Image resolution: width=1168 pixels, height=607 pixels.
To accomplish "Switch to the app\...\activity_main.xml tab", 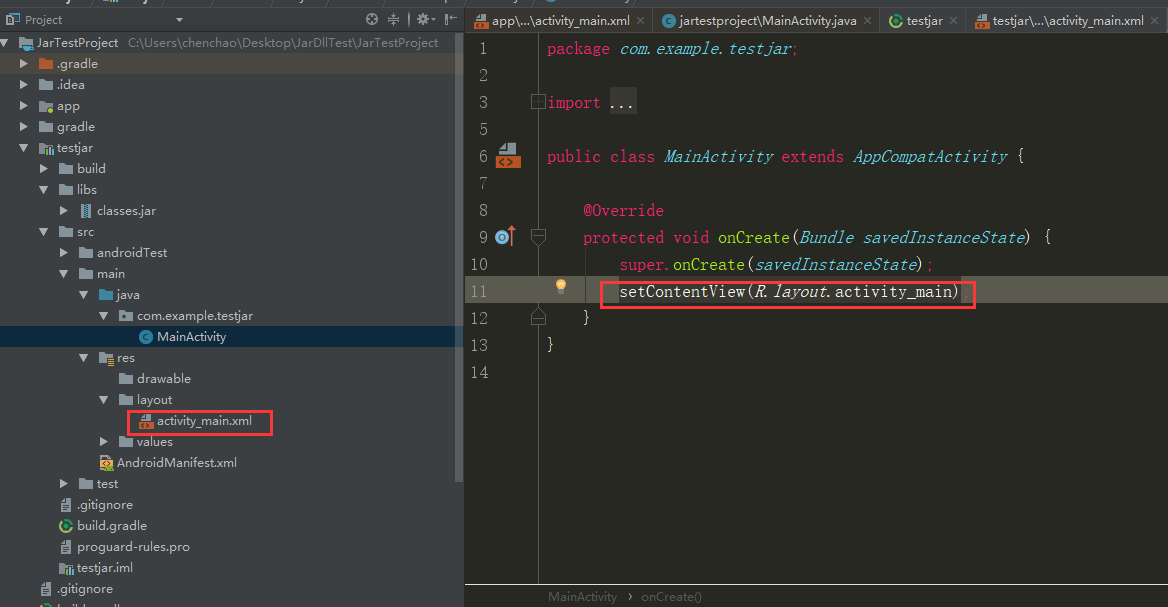I will 560,21.
